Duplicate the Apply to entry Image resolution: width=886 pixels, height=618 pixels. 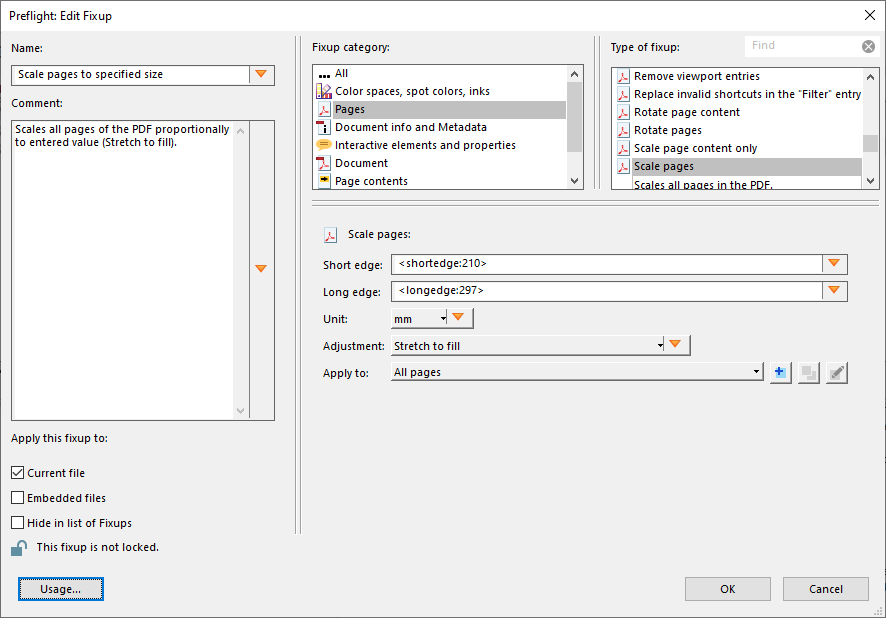[x=808, y=371]
